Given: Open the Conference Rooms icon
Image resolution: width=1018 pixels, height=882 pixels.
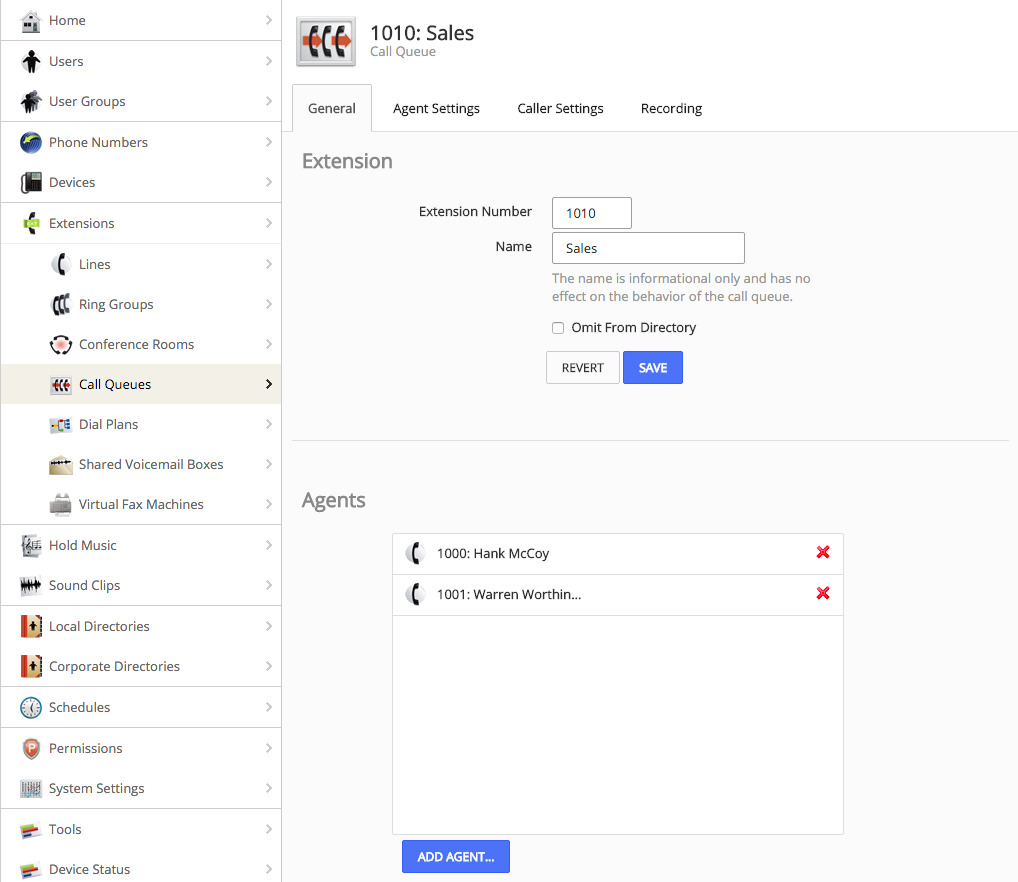Looking at the screenshot, I should 60,343.
